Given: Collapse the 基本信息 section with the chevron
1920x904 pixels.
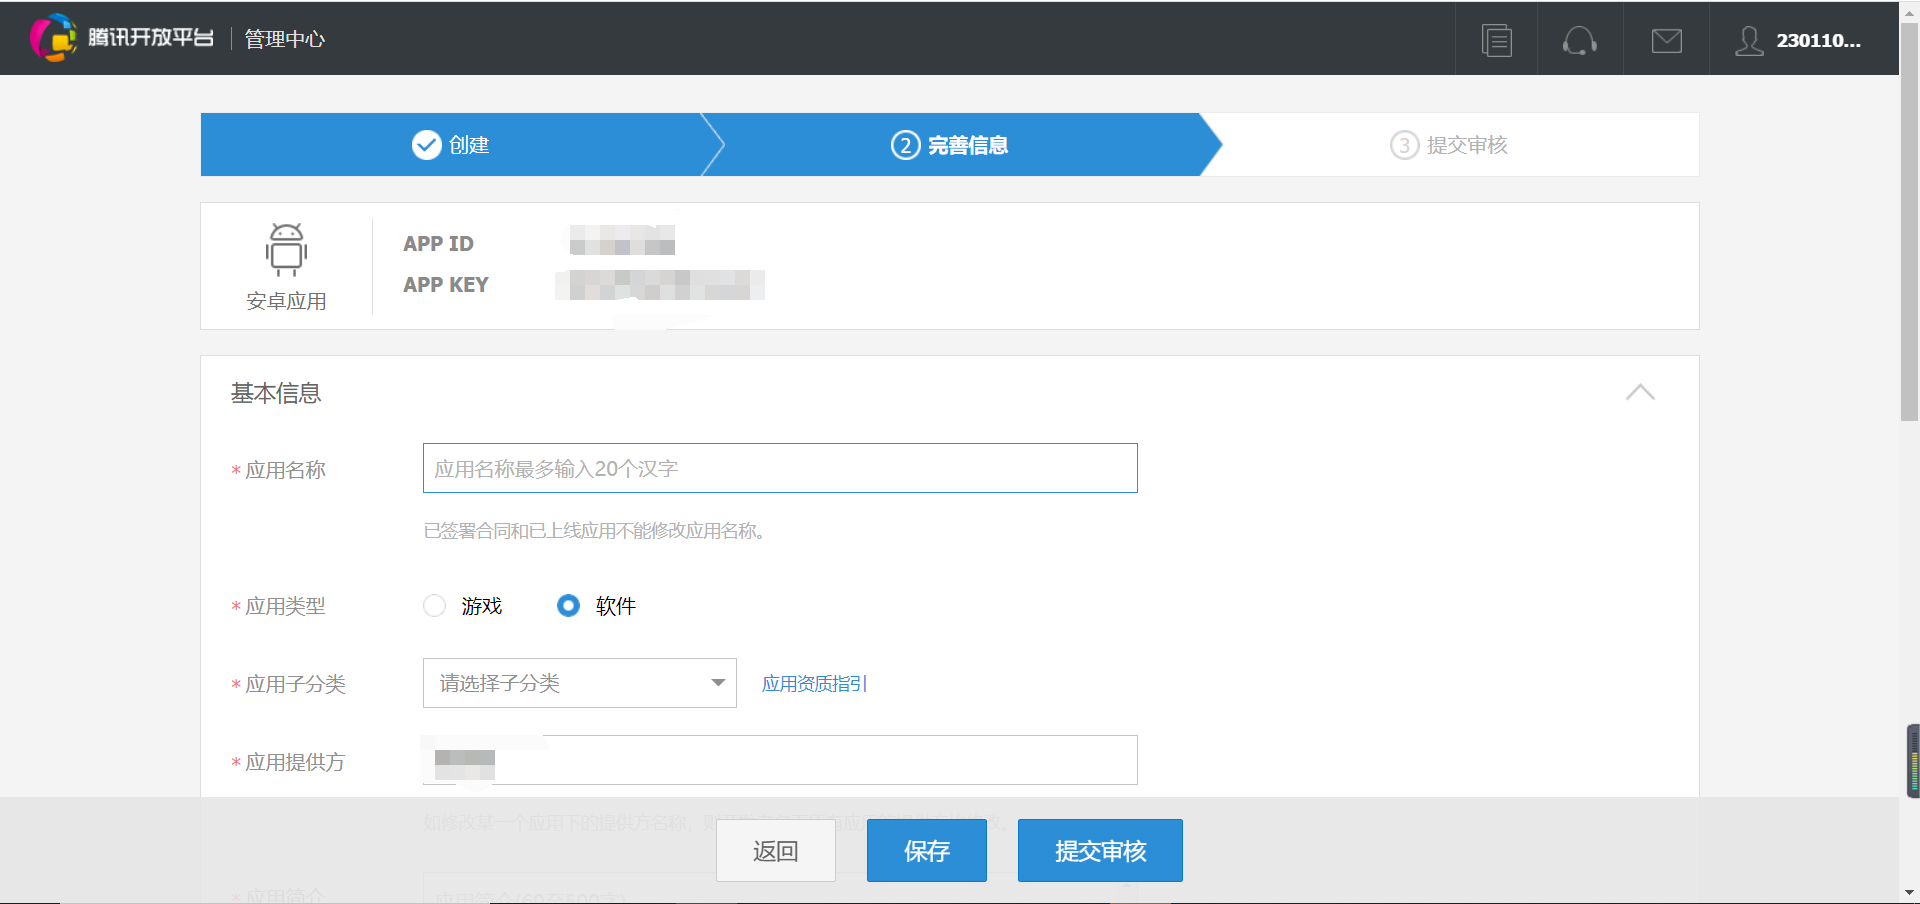Looking at the screenshot, I should click(x=1639, y=392).
